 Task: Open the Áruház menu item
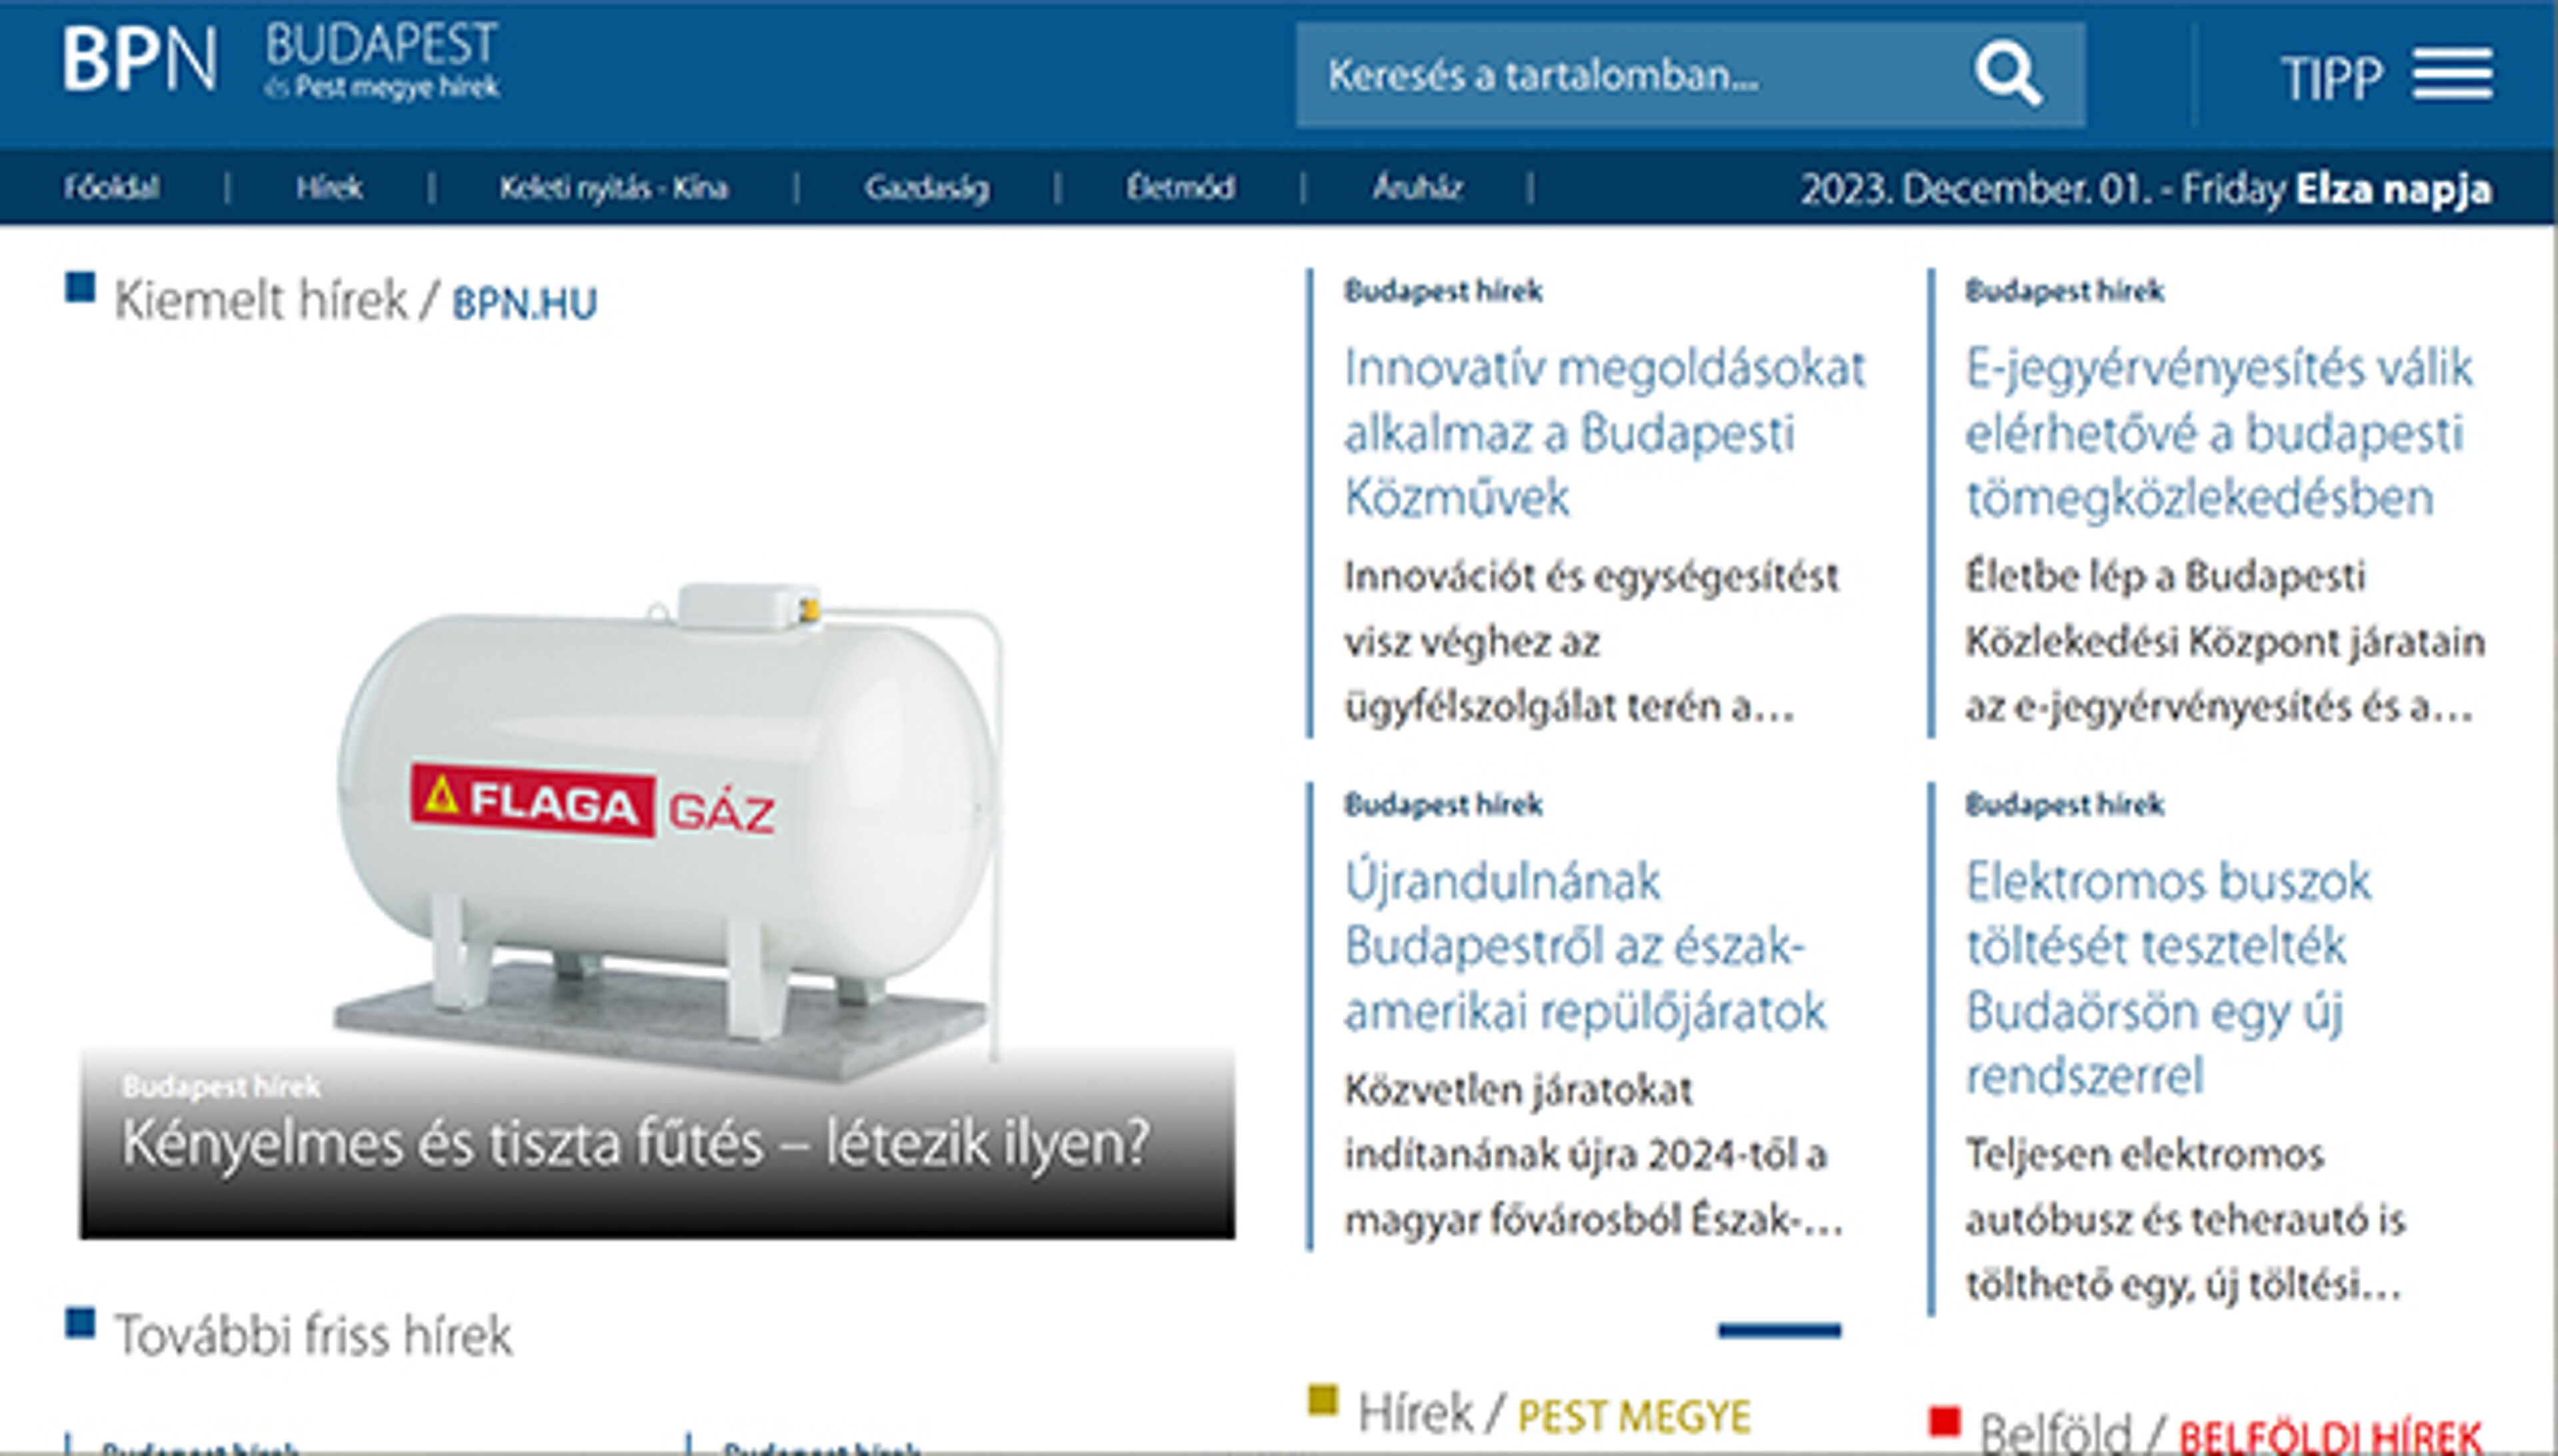coord(1417,187)
